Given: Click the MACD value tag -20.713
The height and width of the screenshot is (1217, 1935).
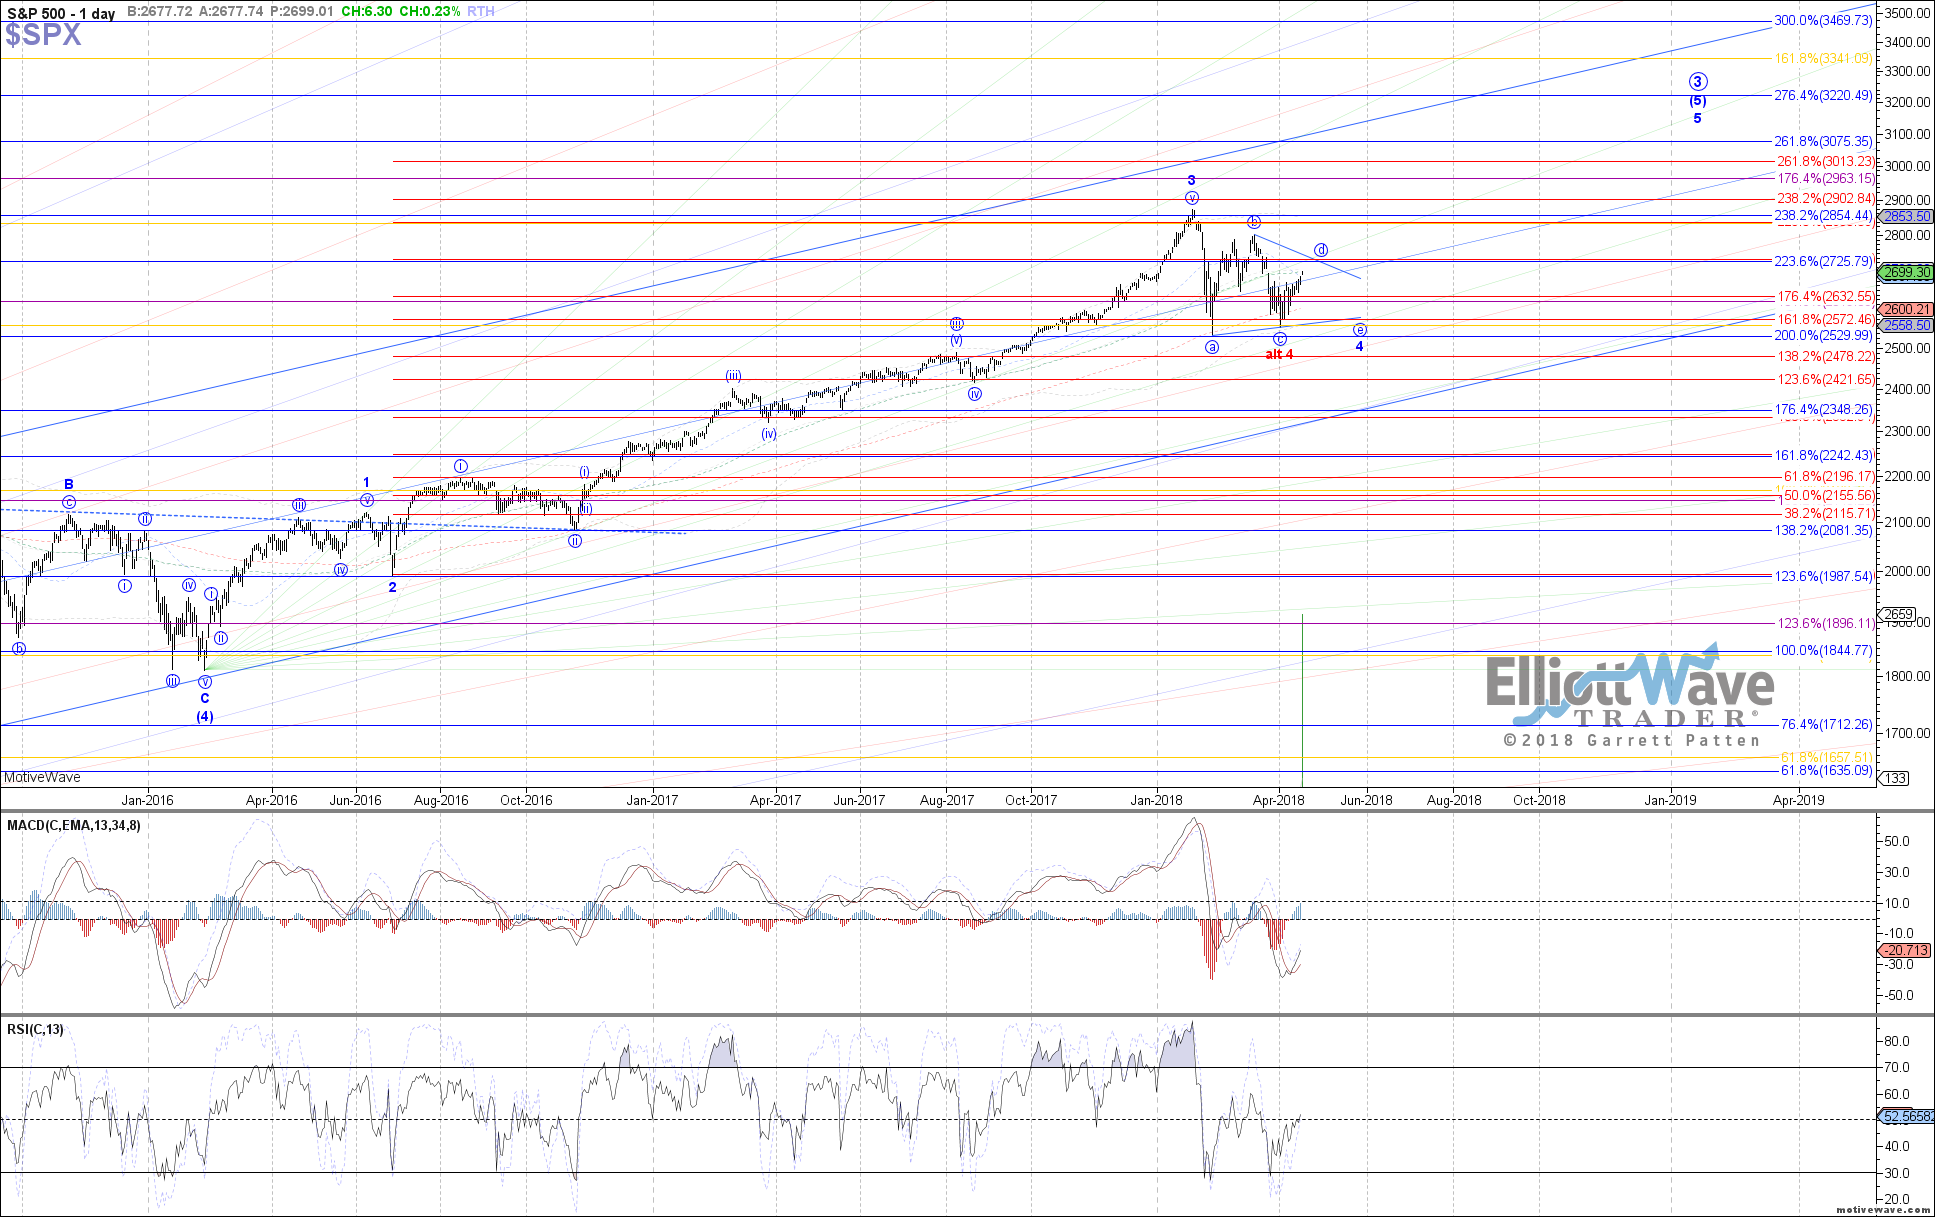Looking at the screenshot, I should click(1906, 951).
